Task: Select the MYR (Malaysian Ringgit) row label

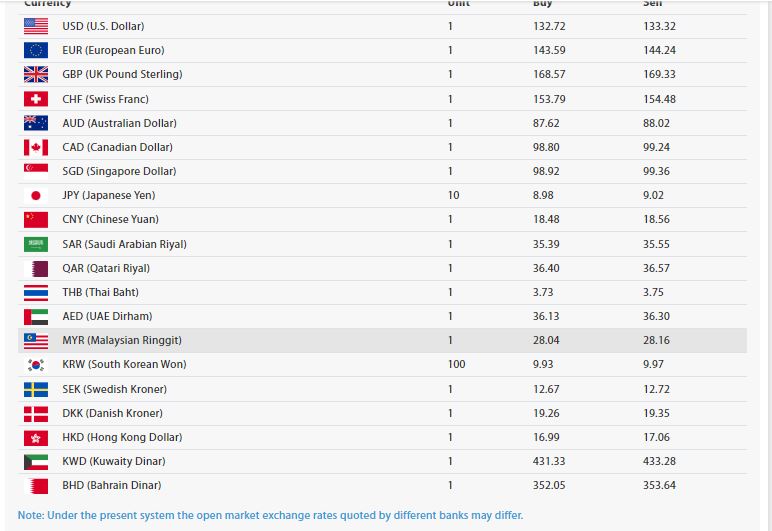Action: tap(122, 341)
